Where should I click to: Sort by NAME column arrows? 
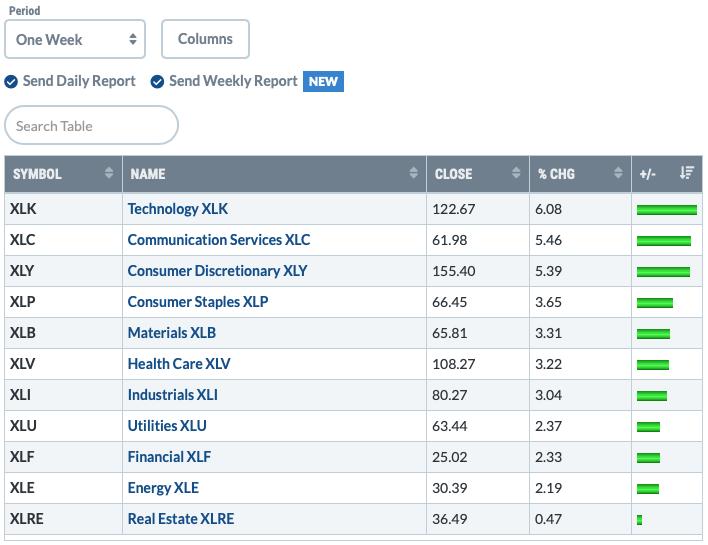pyautogui.click(x=413, y=172)
